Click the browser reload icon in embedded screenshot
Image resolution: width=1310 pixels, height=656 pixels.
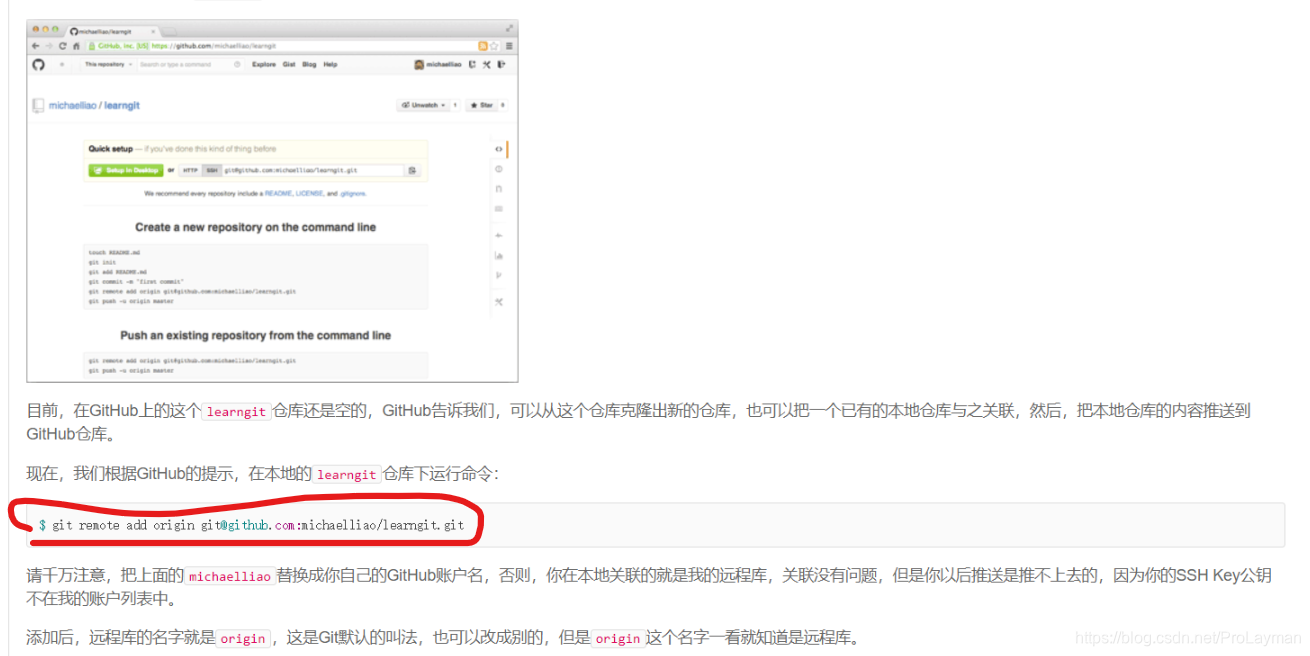[63, 46]
